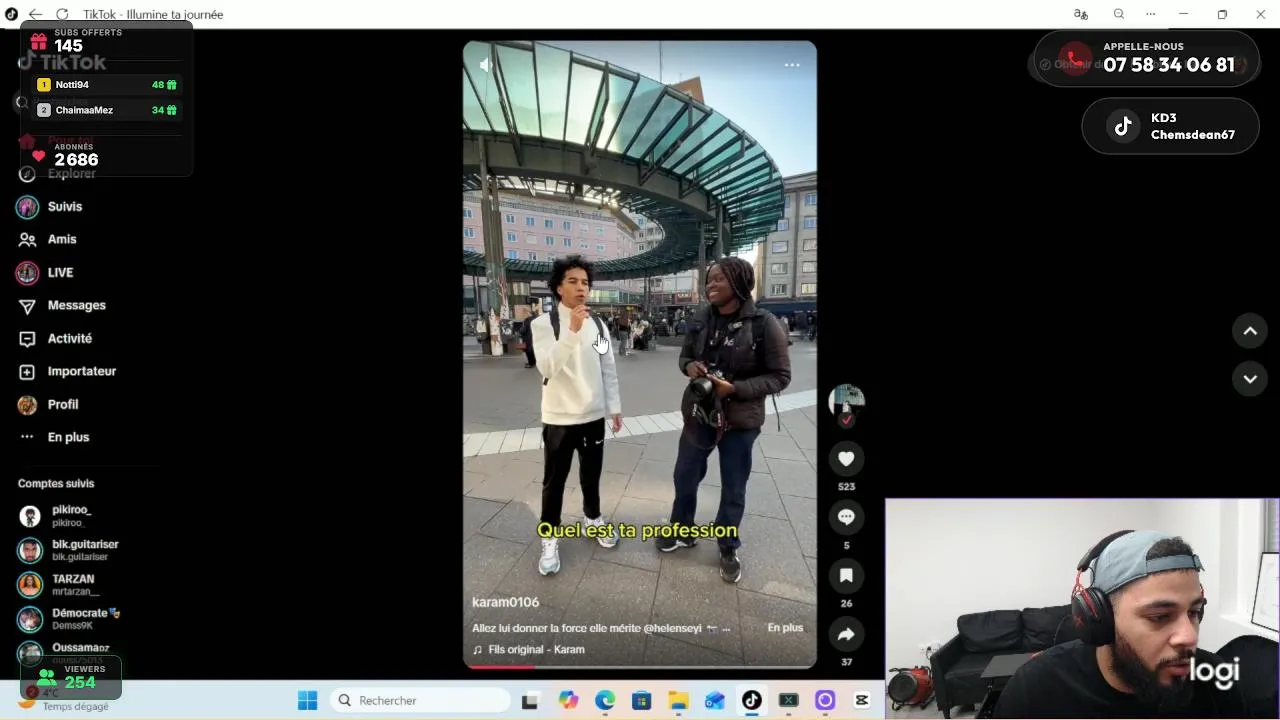
Task: Open the purple circle taskbar app
Action: [x=825, y=700]
